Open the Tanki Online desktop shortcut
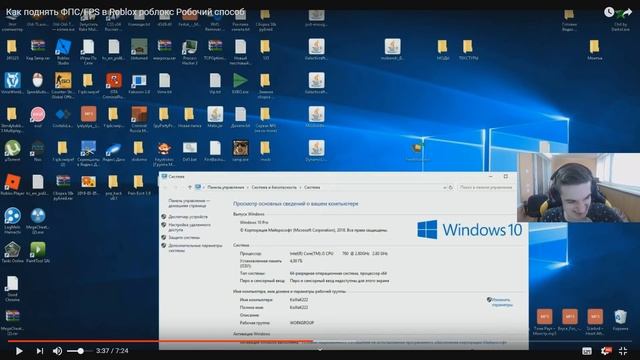640x360 pixels. point(12,253)
